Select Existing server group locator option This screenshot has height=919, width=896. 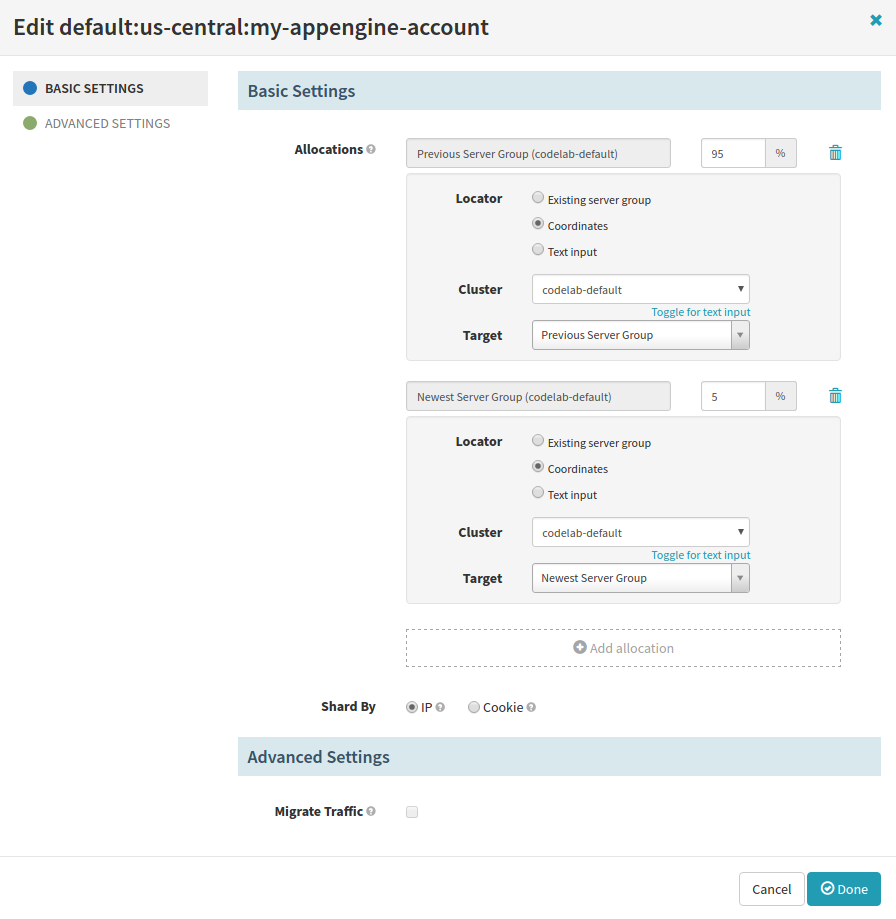tap(538, 197)
